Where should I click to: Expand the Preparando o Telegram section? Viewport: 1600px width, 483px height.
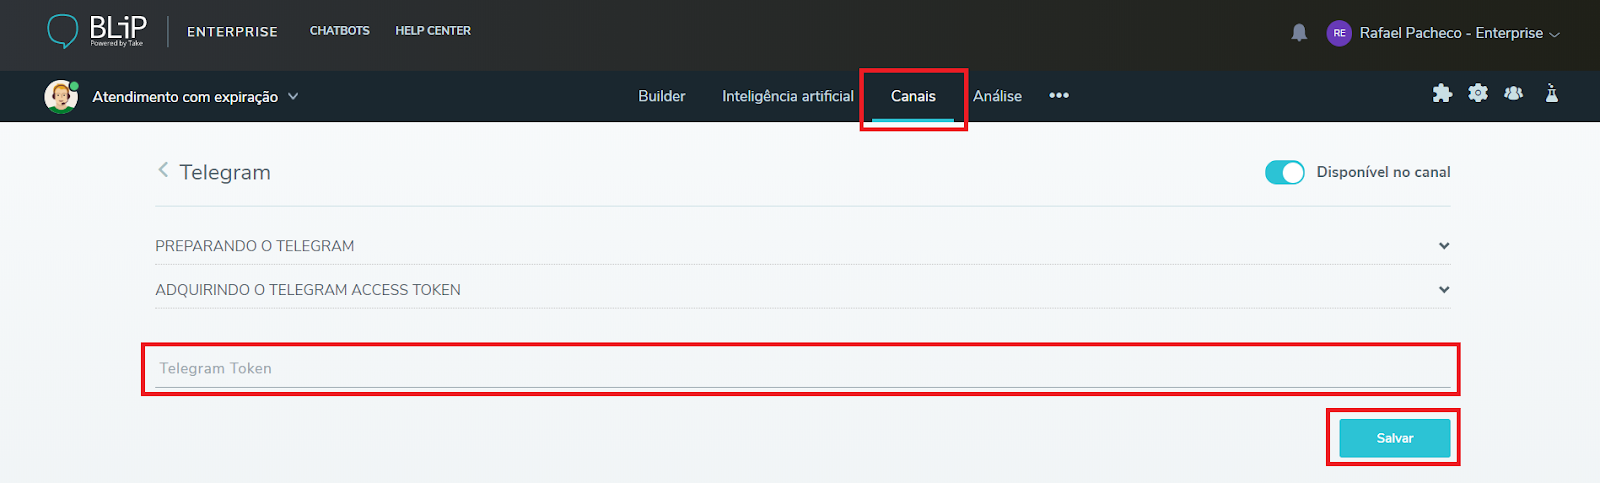(1443, 246)
